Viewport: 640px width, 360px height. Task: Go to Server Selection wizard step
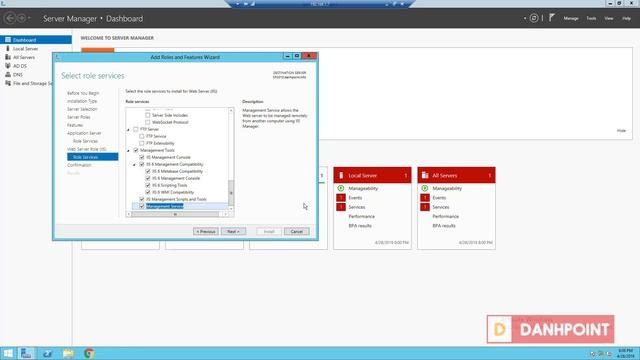pos(82,109)
